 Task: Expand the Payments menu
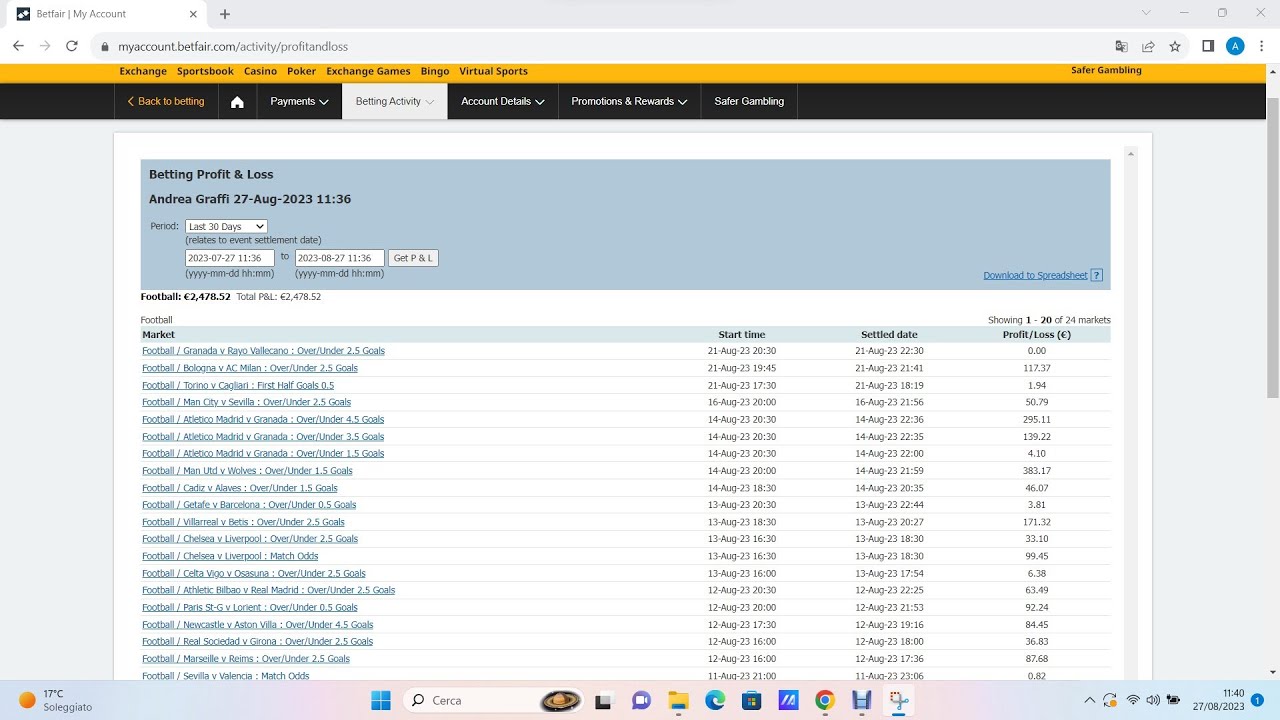299,102
